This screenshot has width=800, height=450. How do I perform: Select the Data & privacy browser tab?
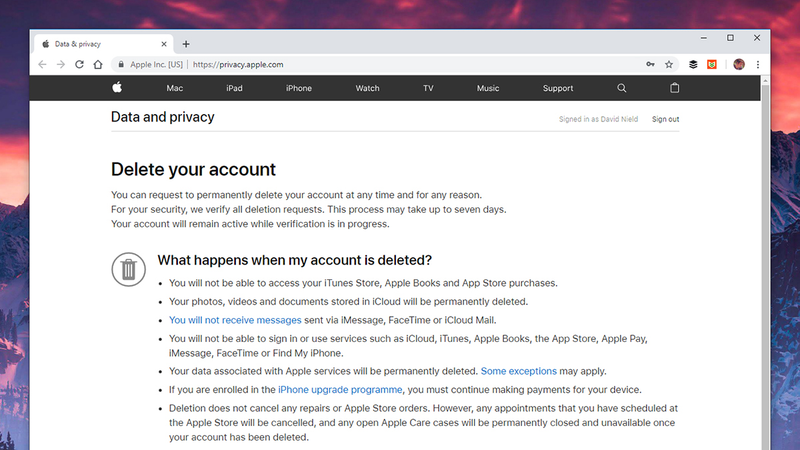[x=104, y=44]
